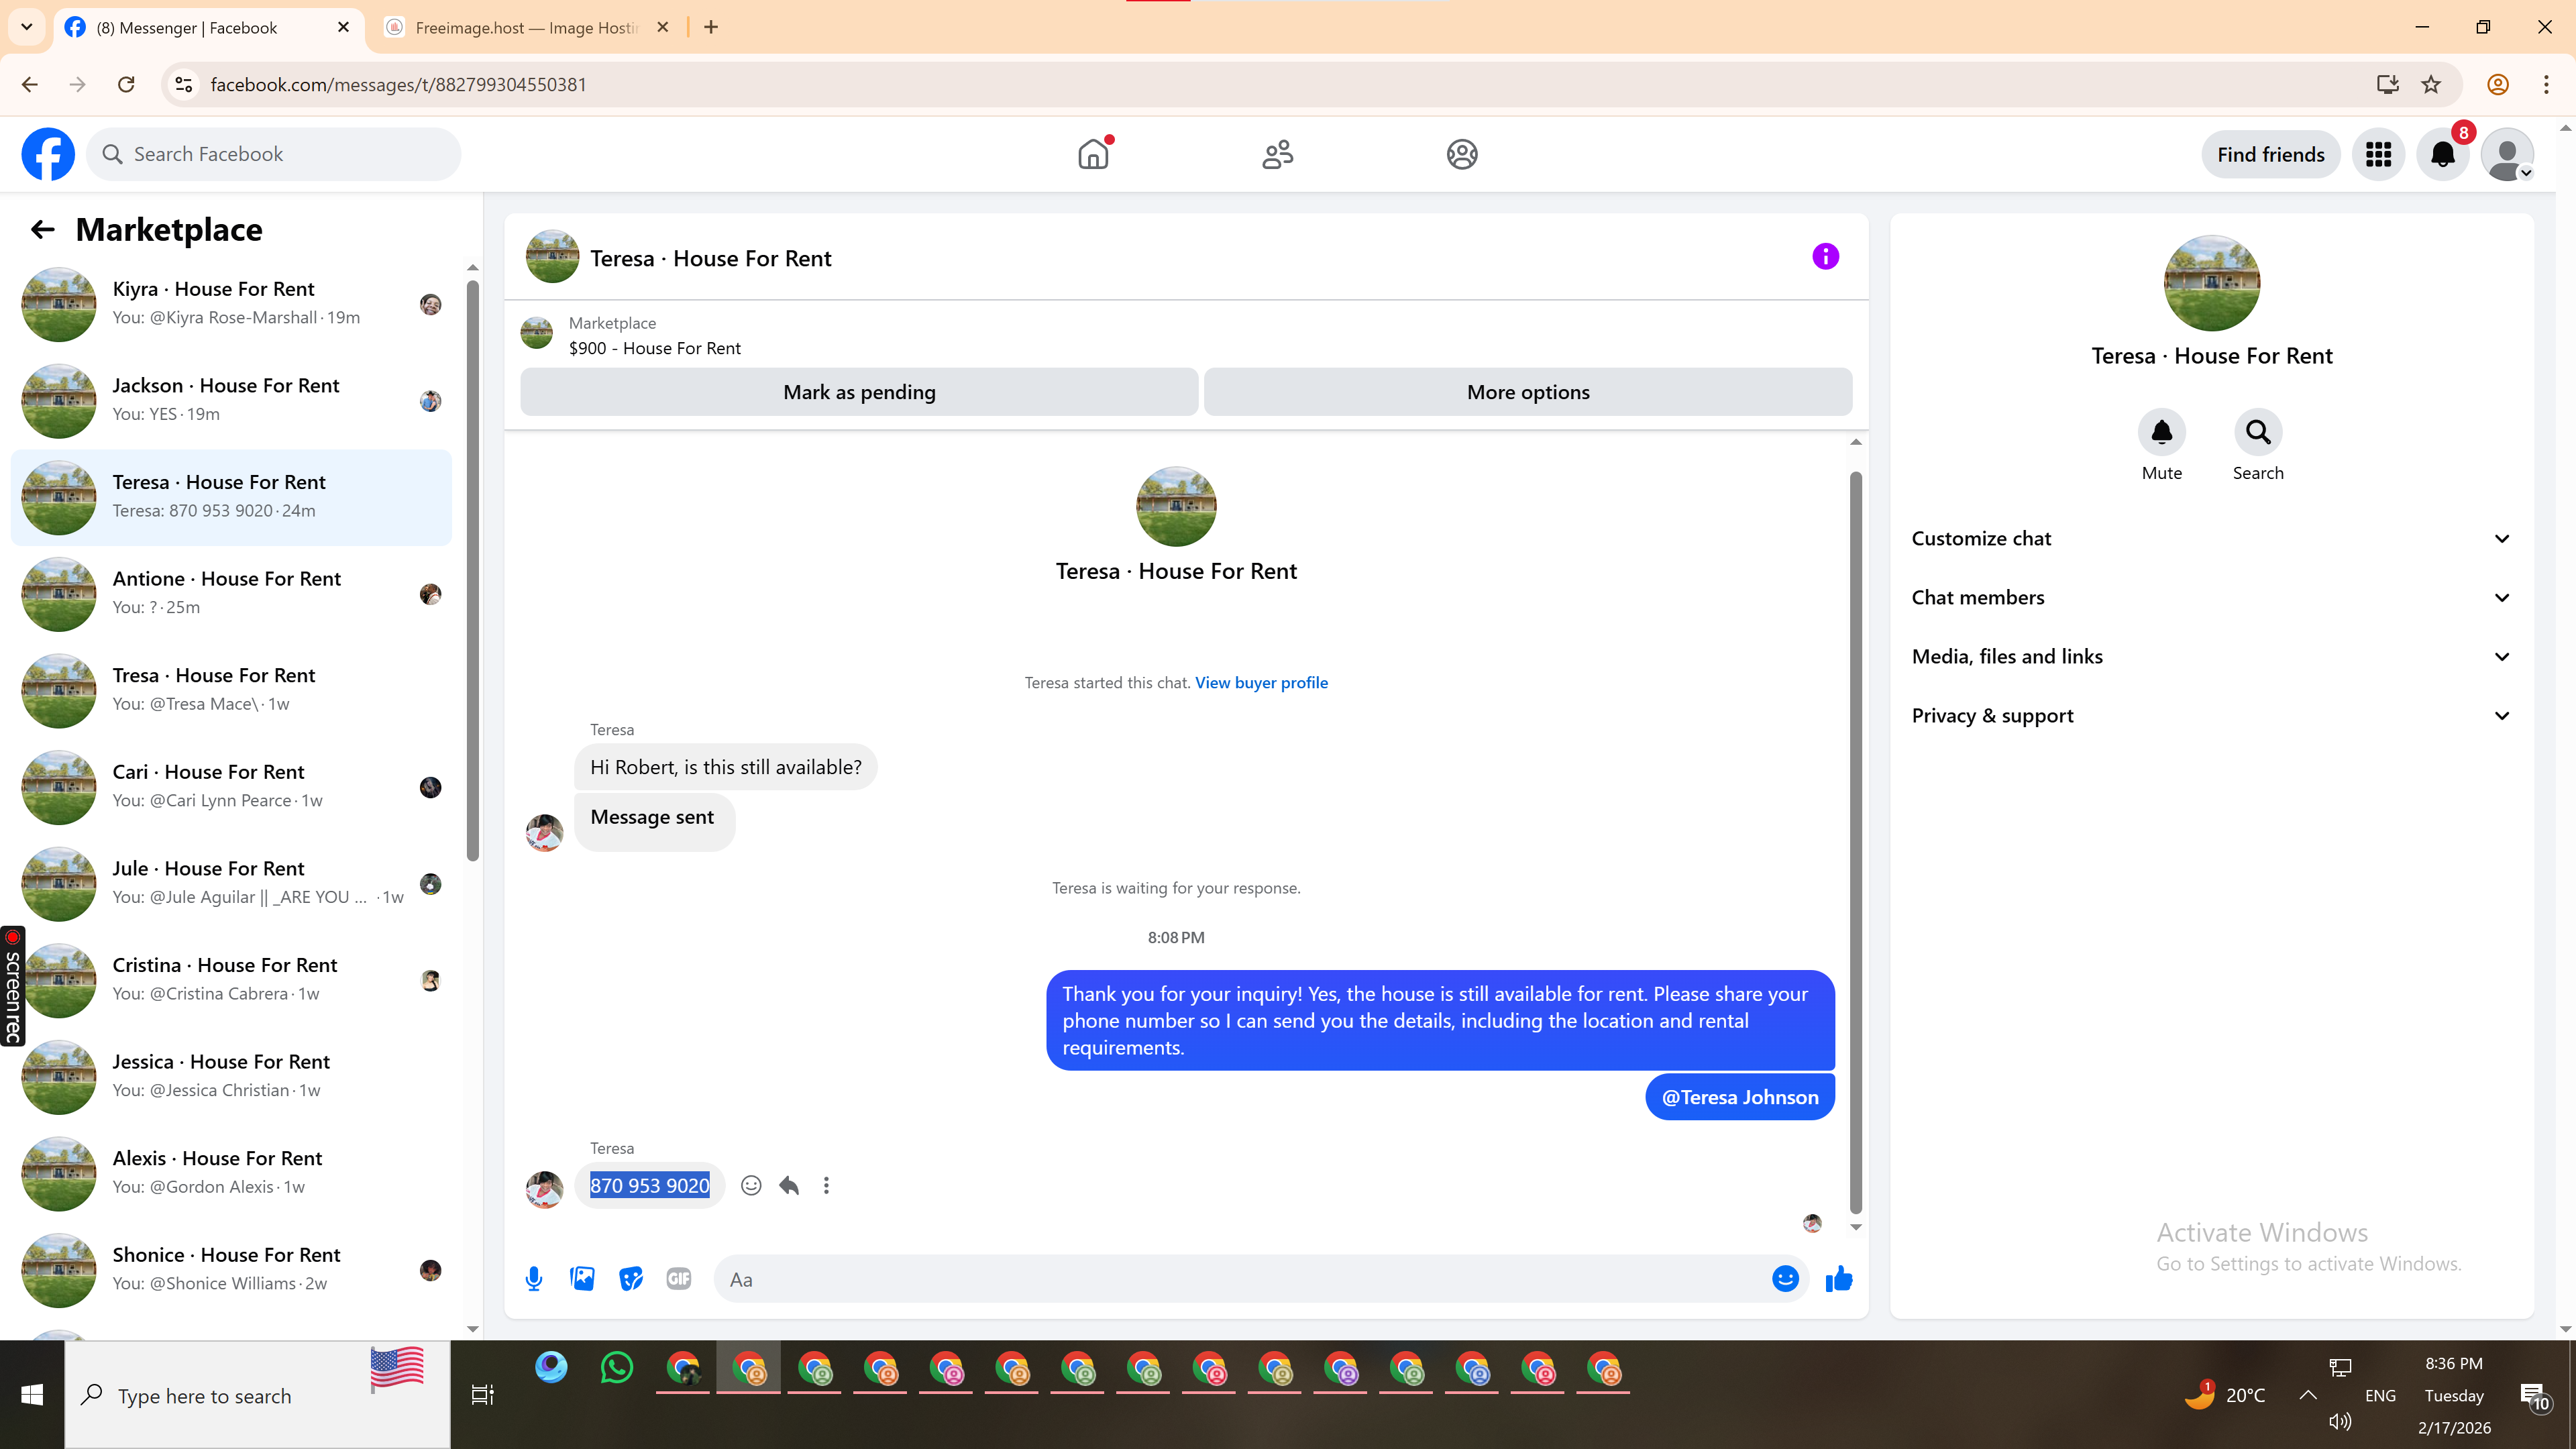2576x1449 pixels.
Task: Click the Mark as pending button
Action: coord(859,392)
